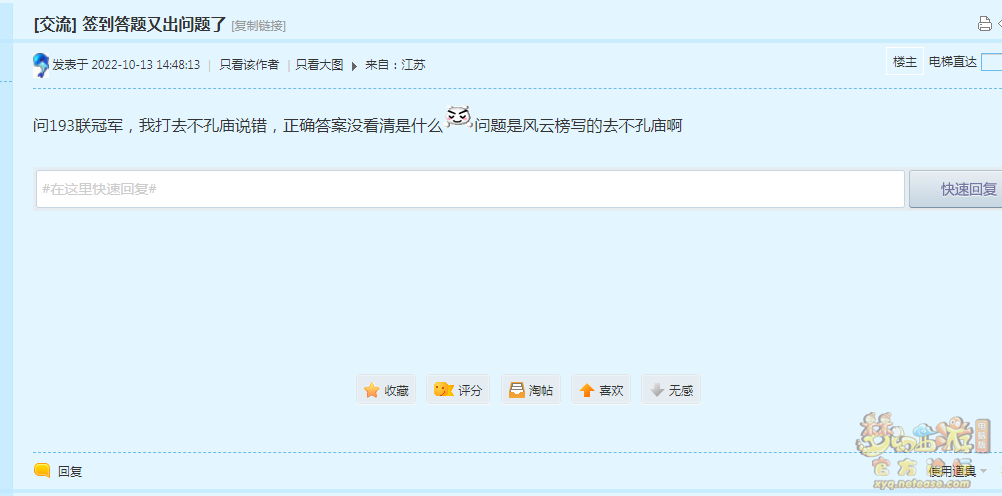This screenshot has height=496, width=1002.
Task: Expand the arrow next to 只看大图
Action: 354,66
